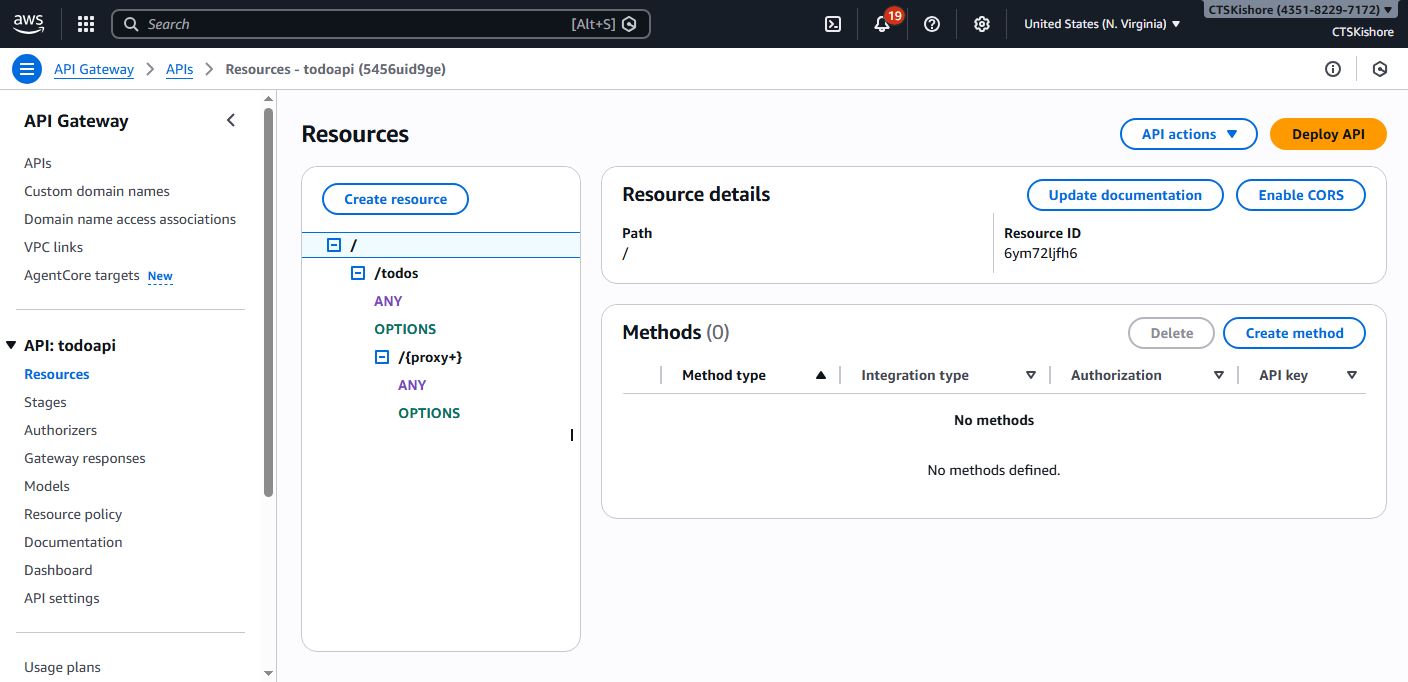Open the region selector dropdown
The width and height of the screenshot is (1408, 682).
click(x=1102, y=24)
